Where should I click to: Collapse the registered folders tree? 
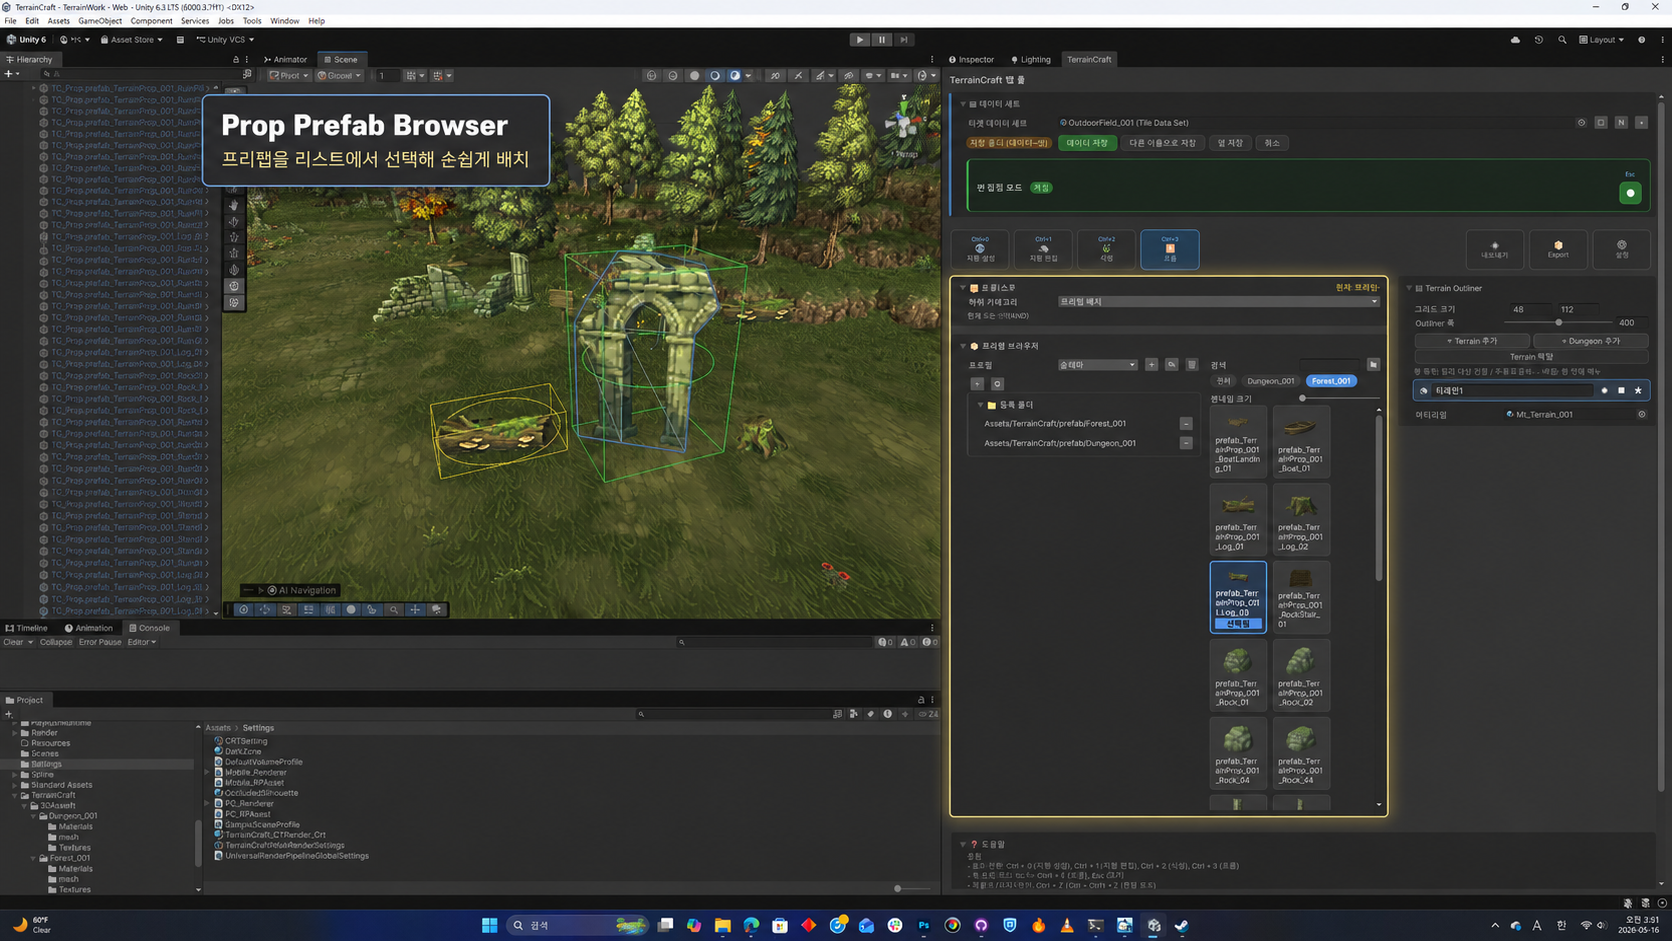980,405
